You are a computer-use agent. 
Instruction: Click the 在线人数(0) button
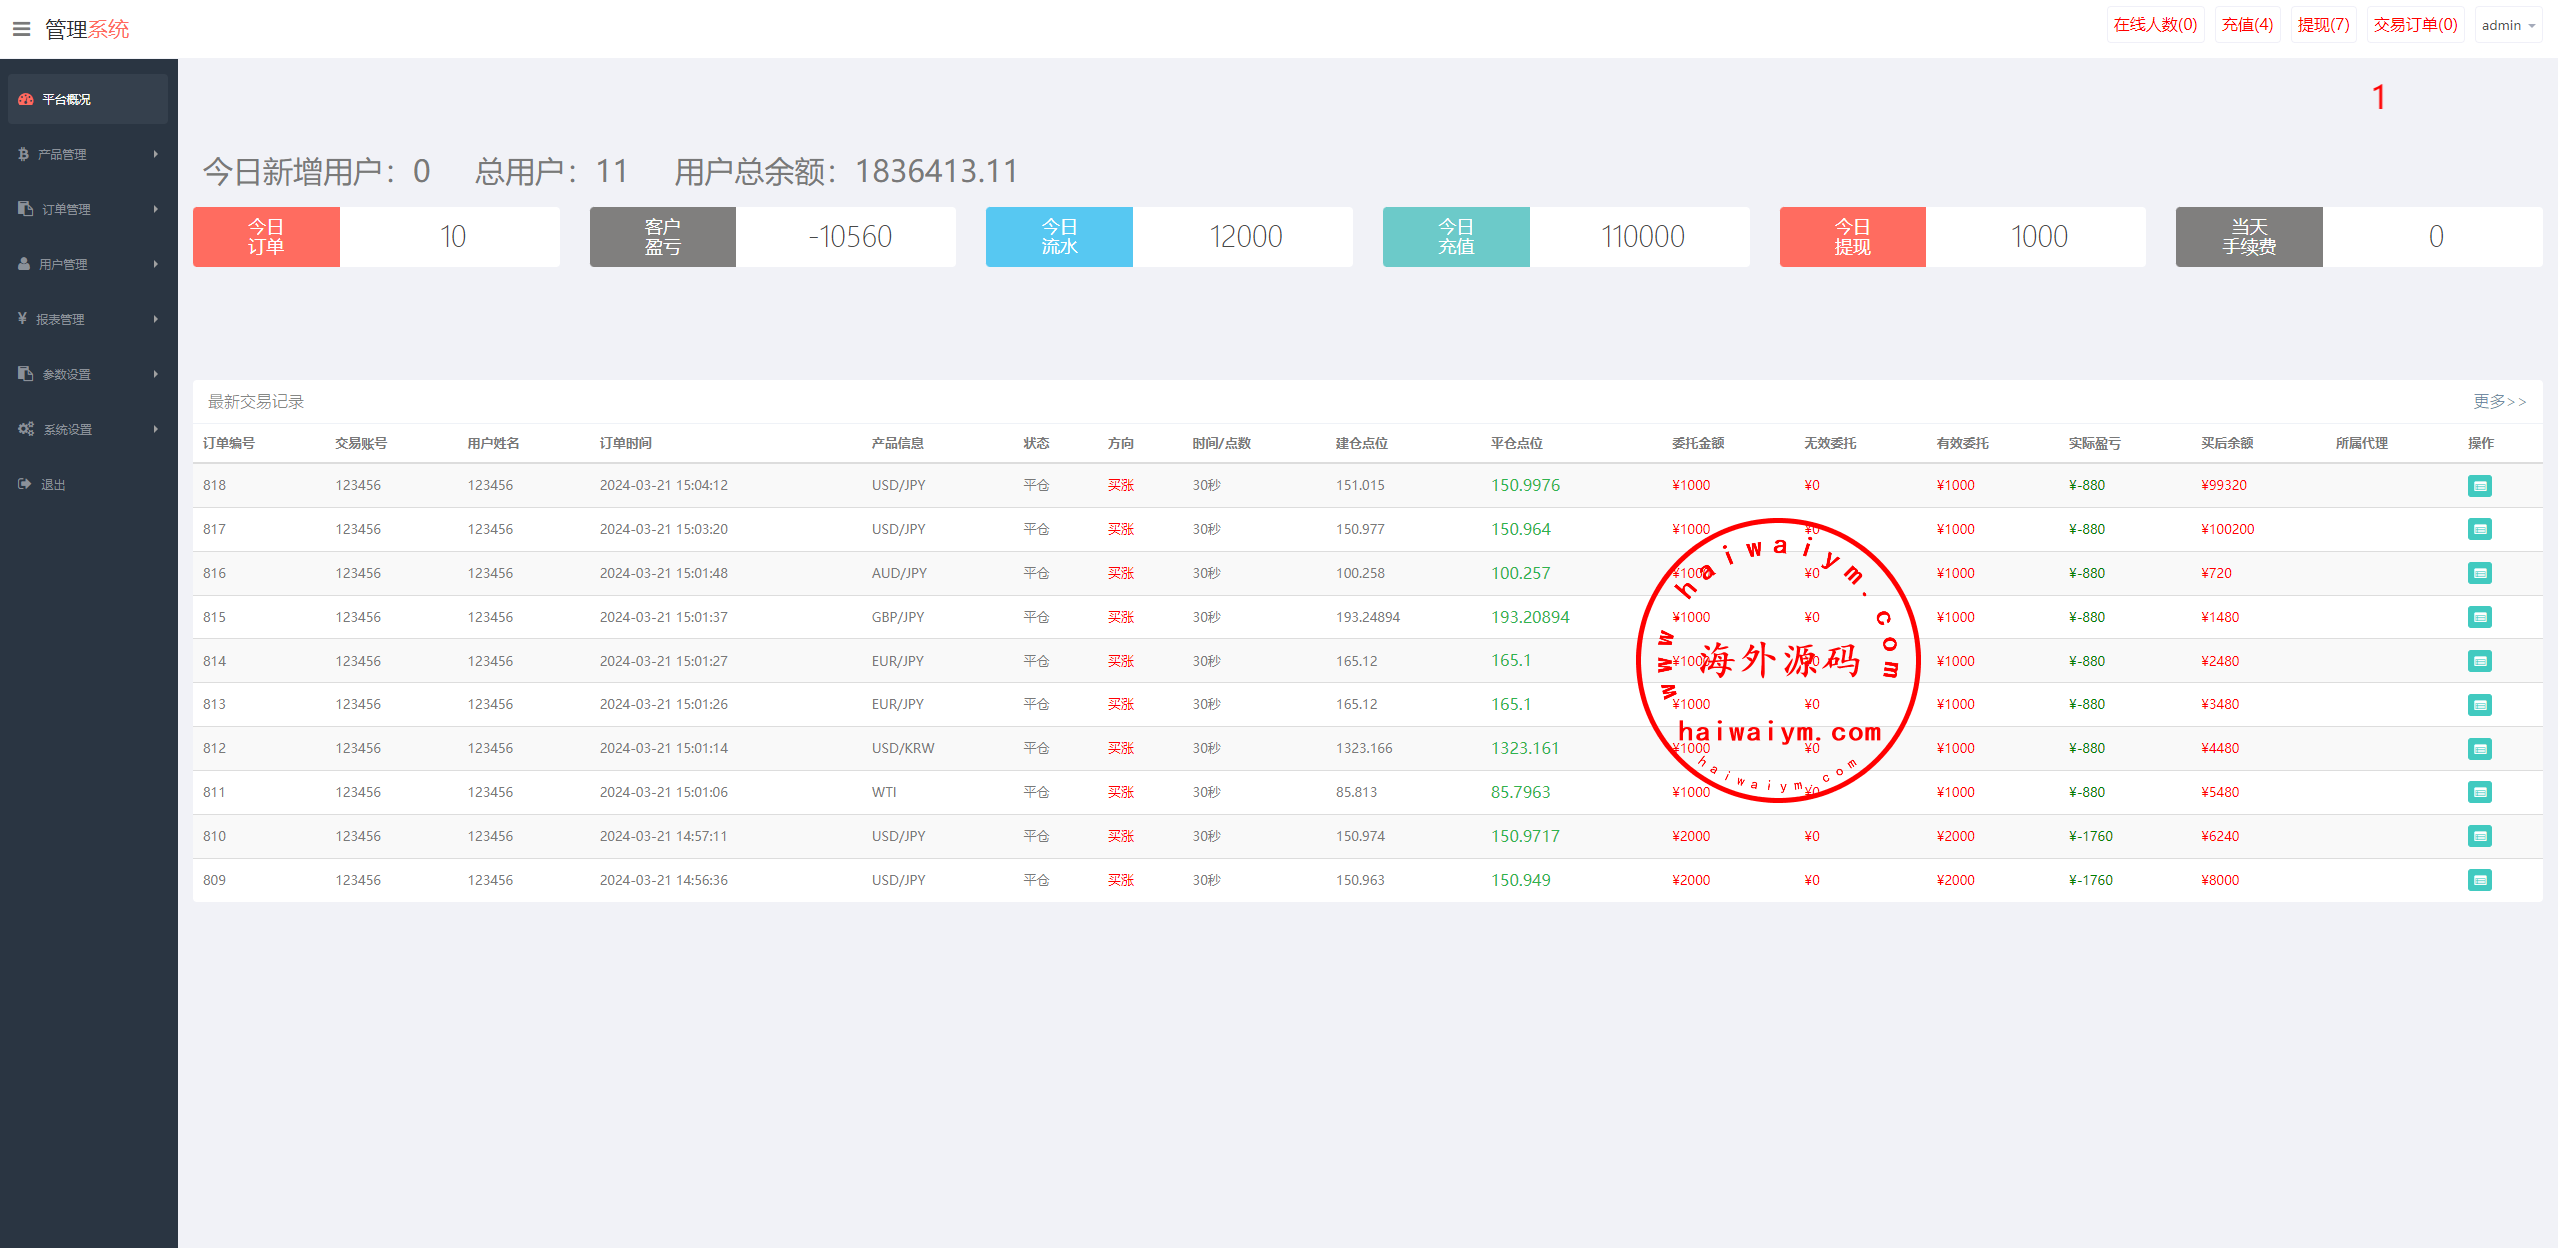(2155, 25)
